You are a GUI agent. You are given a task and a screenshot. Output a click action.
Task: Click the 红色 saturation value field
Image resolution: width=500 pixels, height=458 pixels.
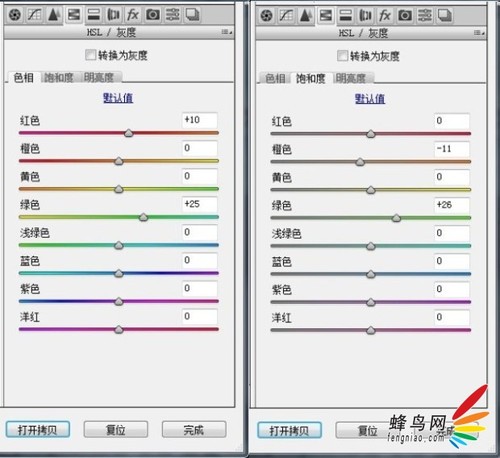click(x=452, y=121)
